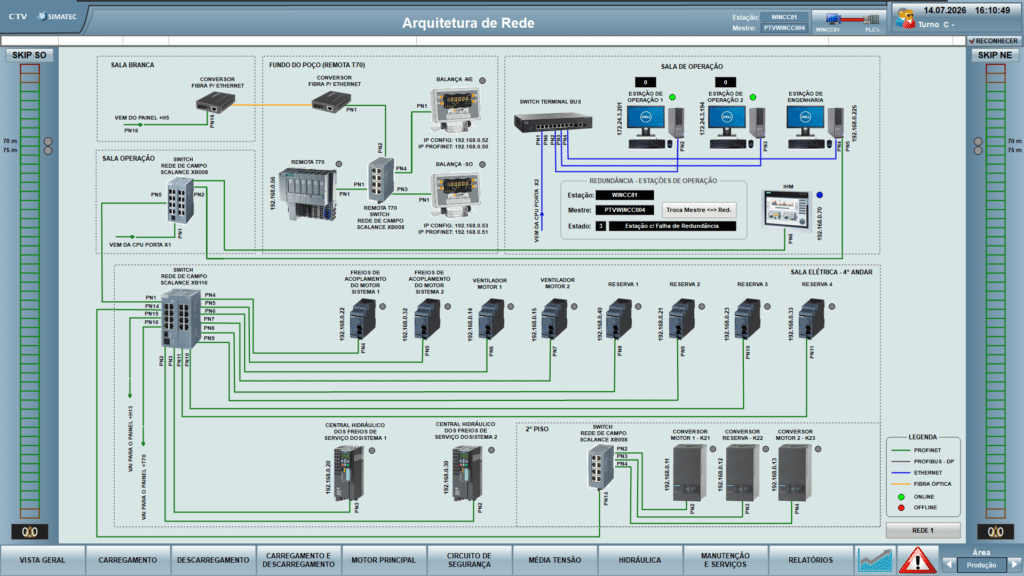Open the RELATÓRIOS screen

pyautogui.click(x=810, y=560)
